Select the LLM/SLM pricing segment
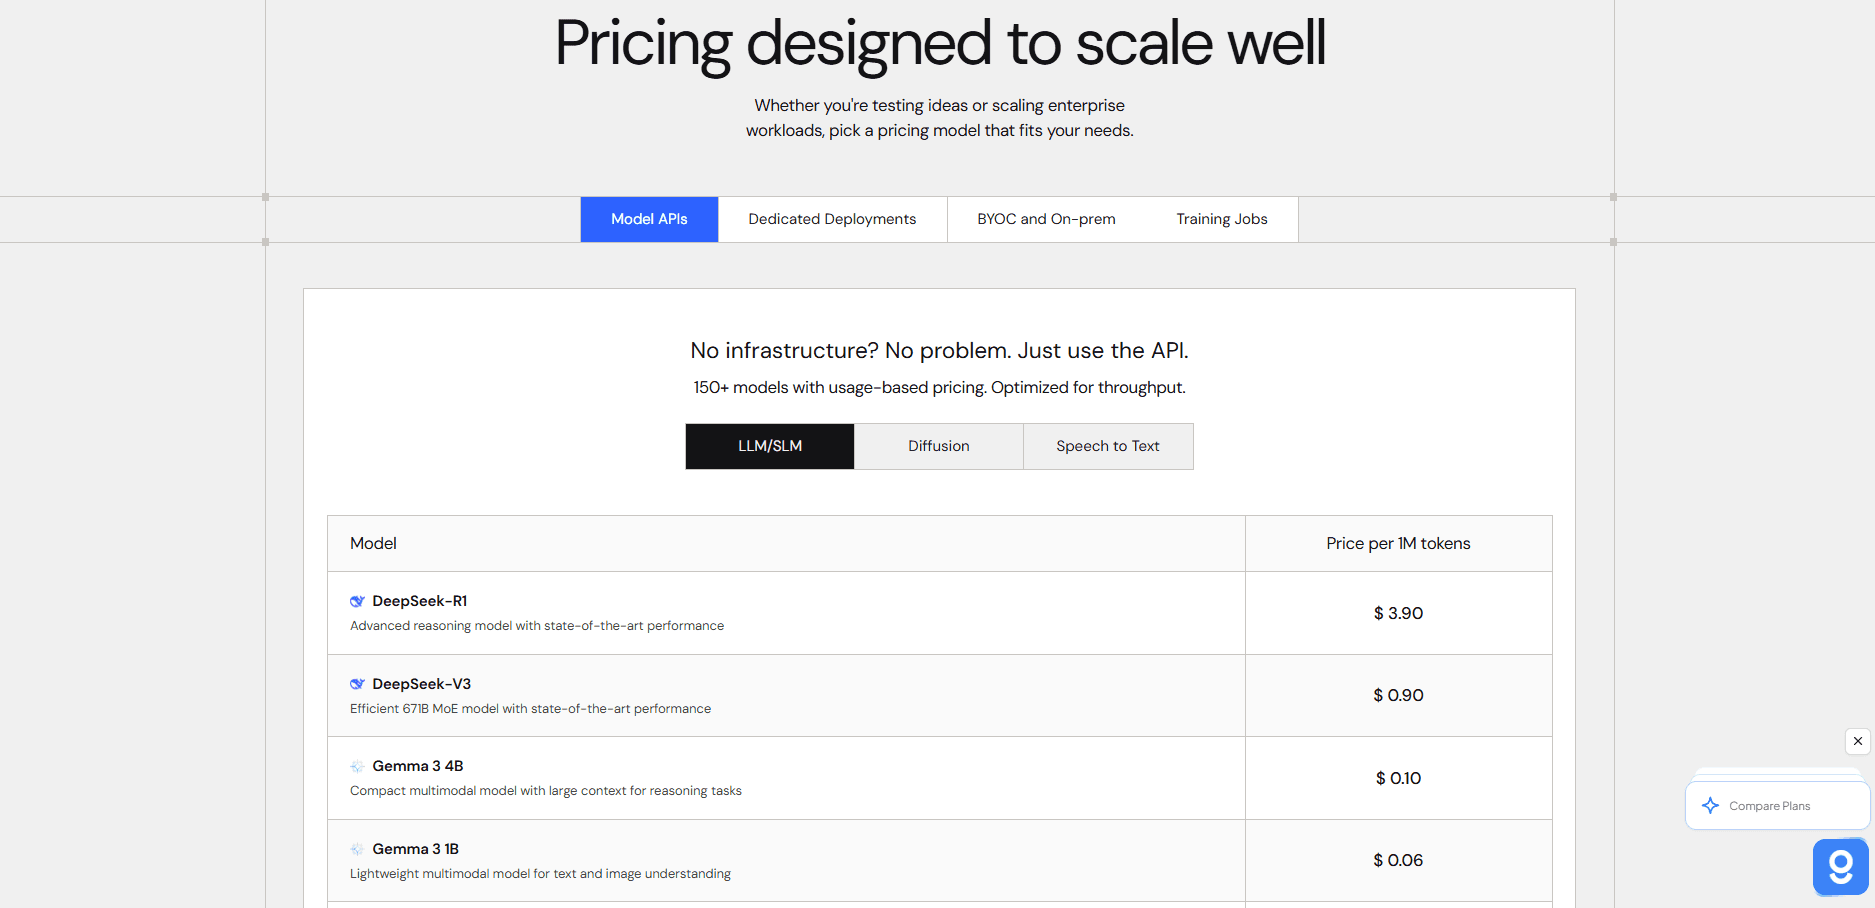The image size is (1875, 908). pos(769,446)
